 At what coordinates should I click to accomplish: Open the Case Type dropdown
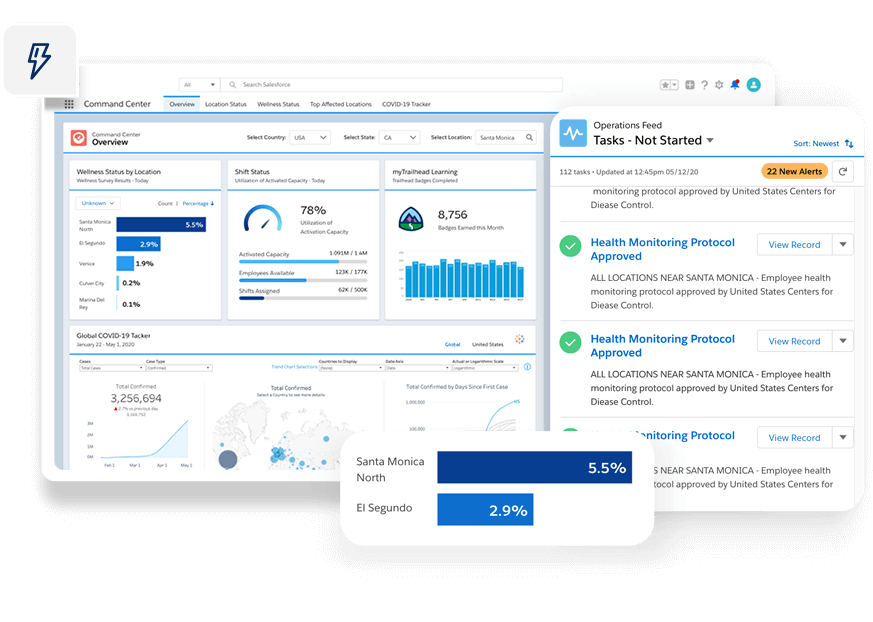coord(179,368)
